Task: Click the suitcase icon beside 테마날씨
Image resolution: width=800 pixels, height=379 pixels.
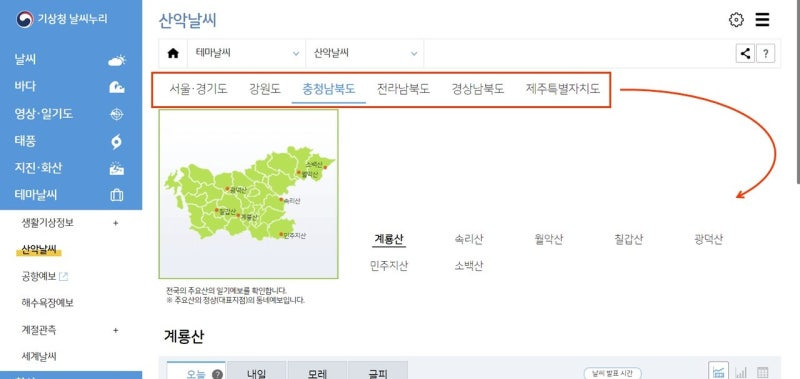Action: 117,195
